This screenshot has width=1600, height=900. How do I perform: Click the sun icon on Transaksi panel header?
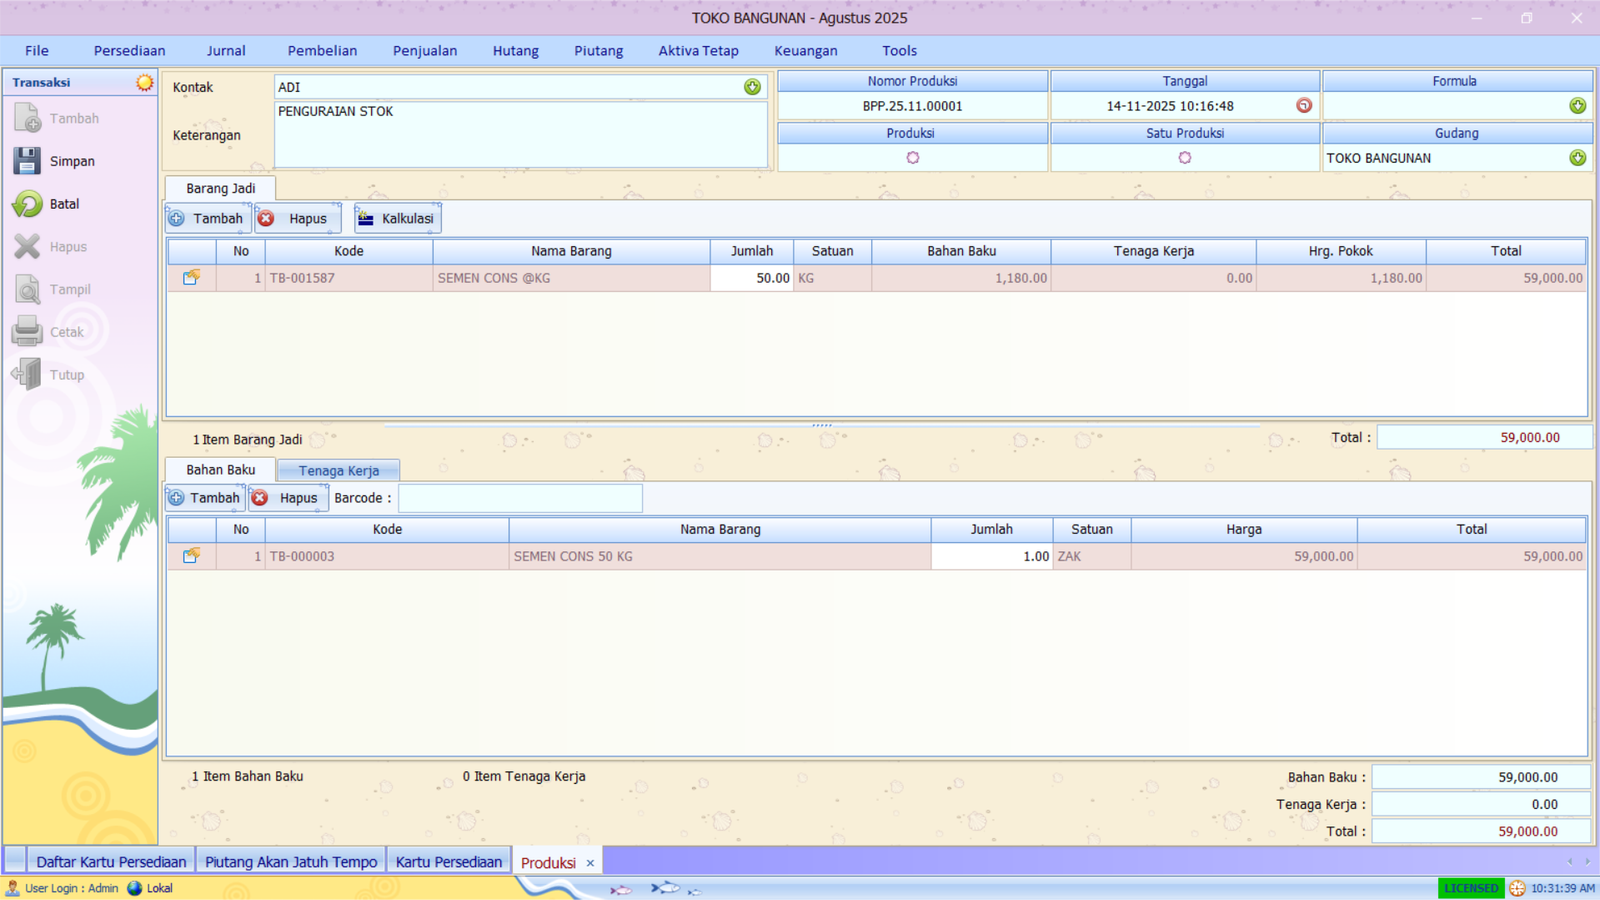click(x=143, y=81)
